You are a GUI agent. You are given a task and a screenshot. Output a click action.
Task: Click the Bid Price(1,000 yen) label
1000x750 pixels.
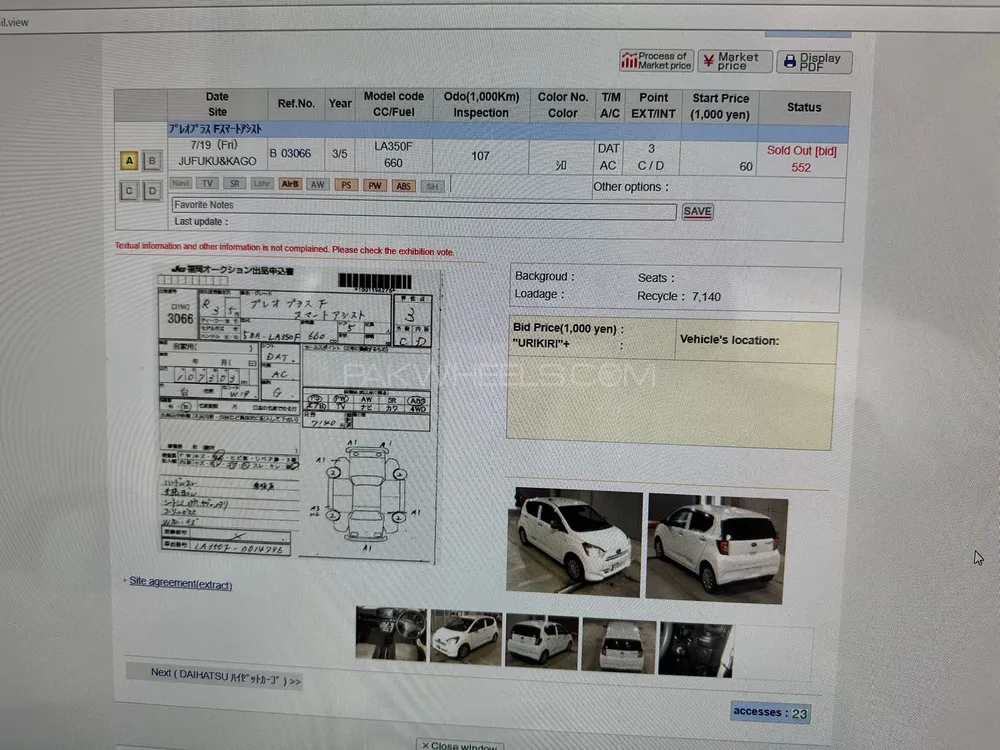tap(568, 328)
